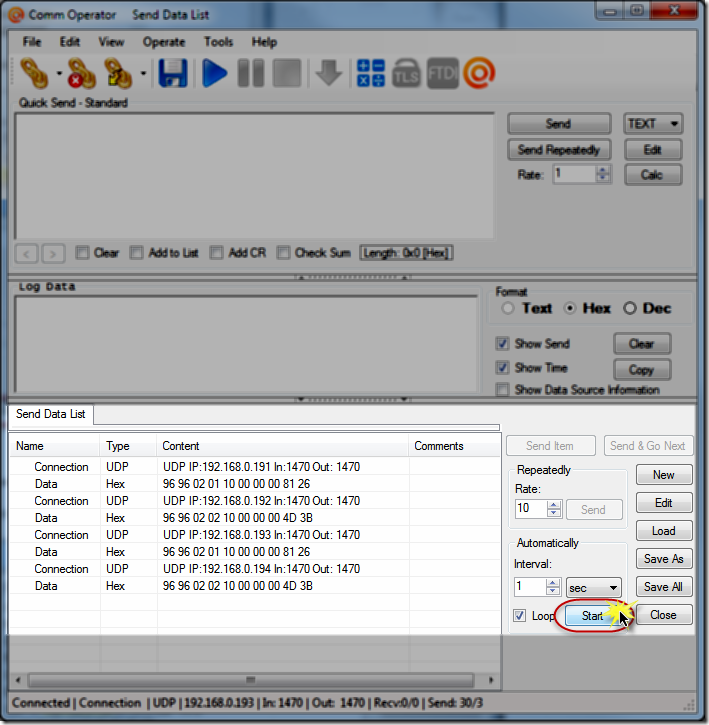Click the Comm Operator title bar app icon
709x725 pixels.
point(16,15)
